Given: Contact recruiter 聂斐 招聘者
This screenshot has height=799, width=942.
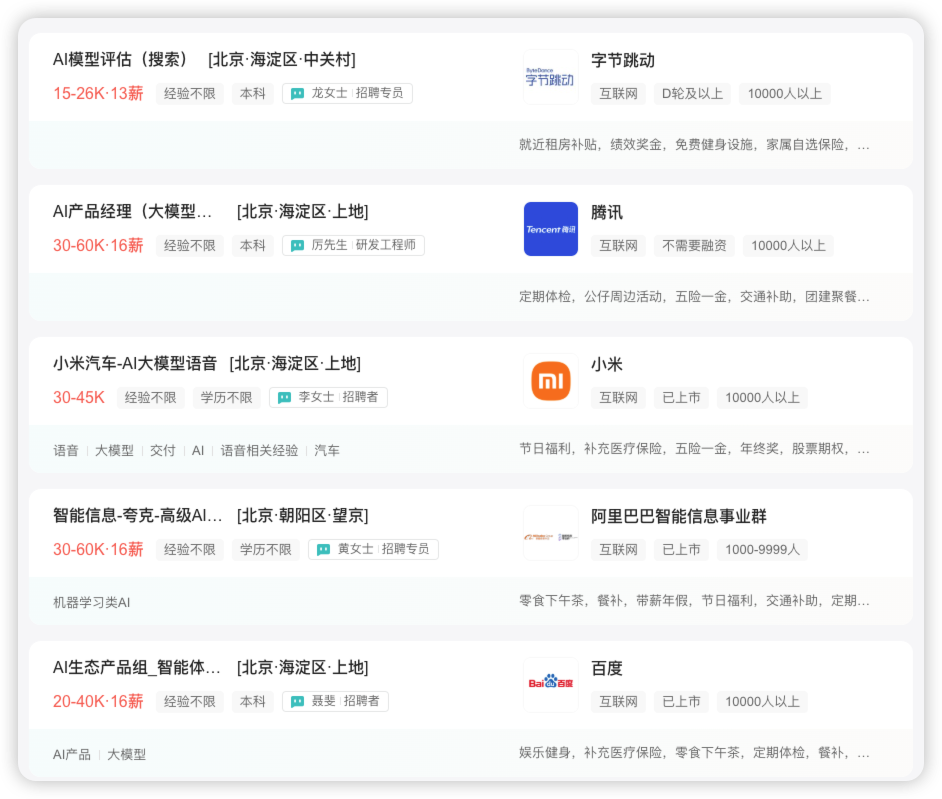Looking at the screenshot, I should [335, 701].
